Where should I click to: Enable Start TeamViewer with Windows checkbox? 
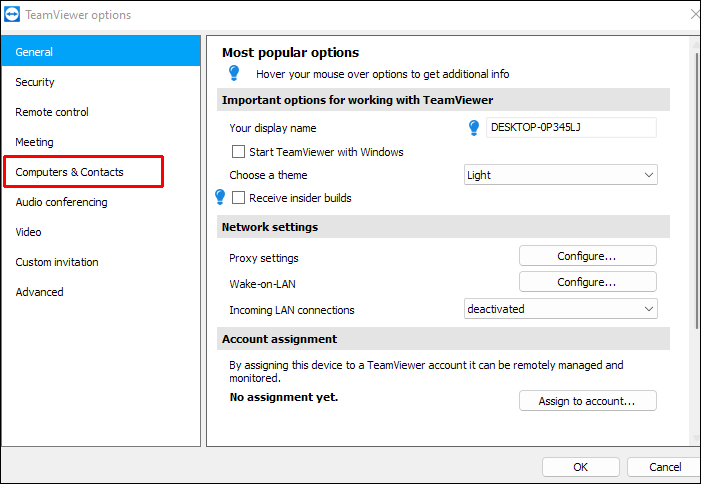[238, 152]
